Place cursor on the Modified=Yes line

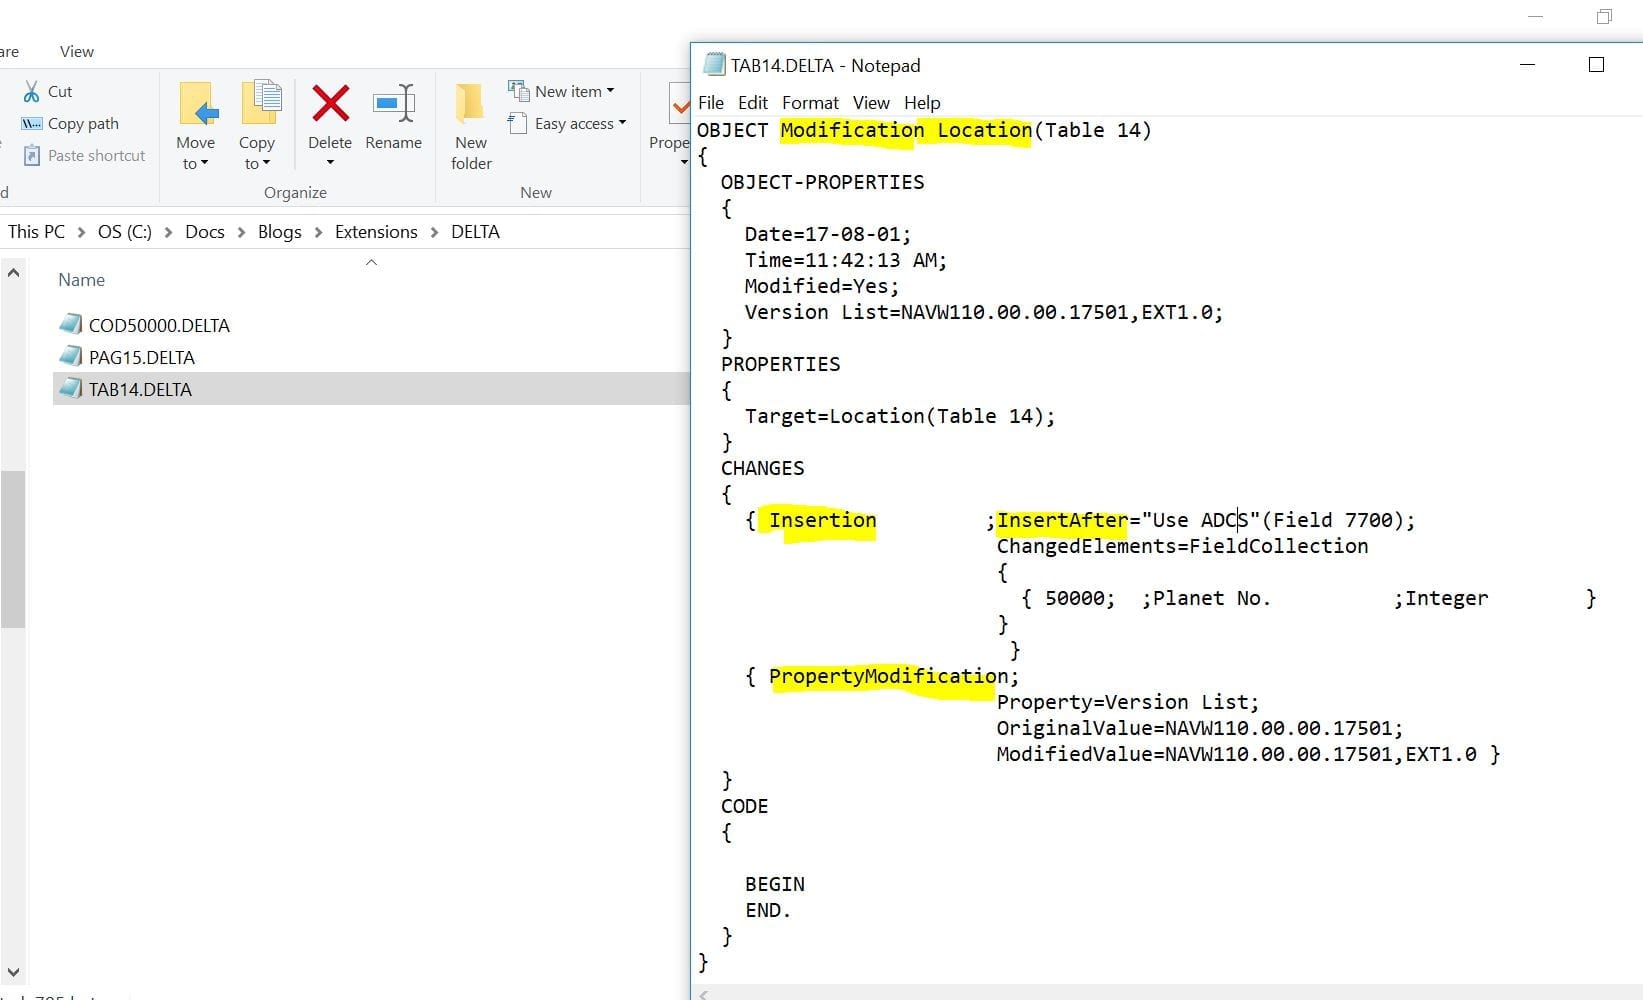[821, 286]
